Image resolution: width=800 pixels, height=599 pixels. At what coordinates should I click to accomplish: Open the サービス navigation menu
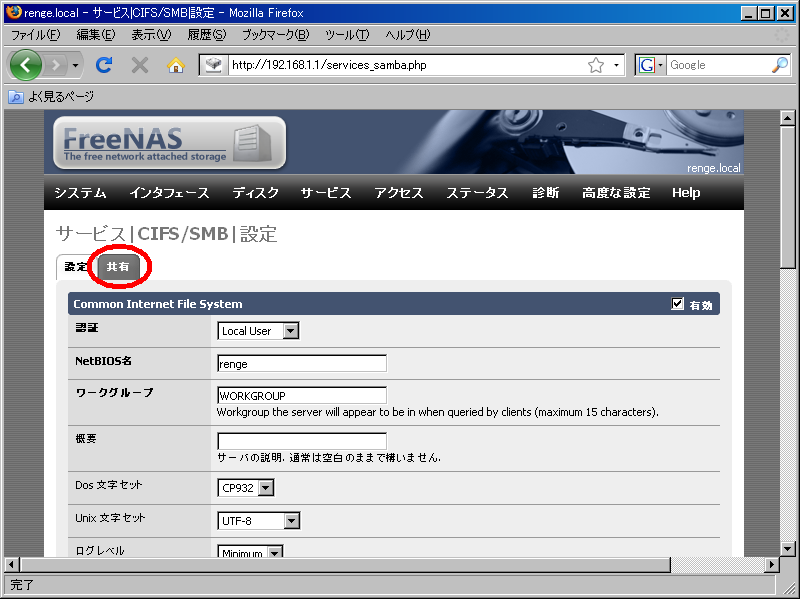pos(326,193)
